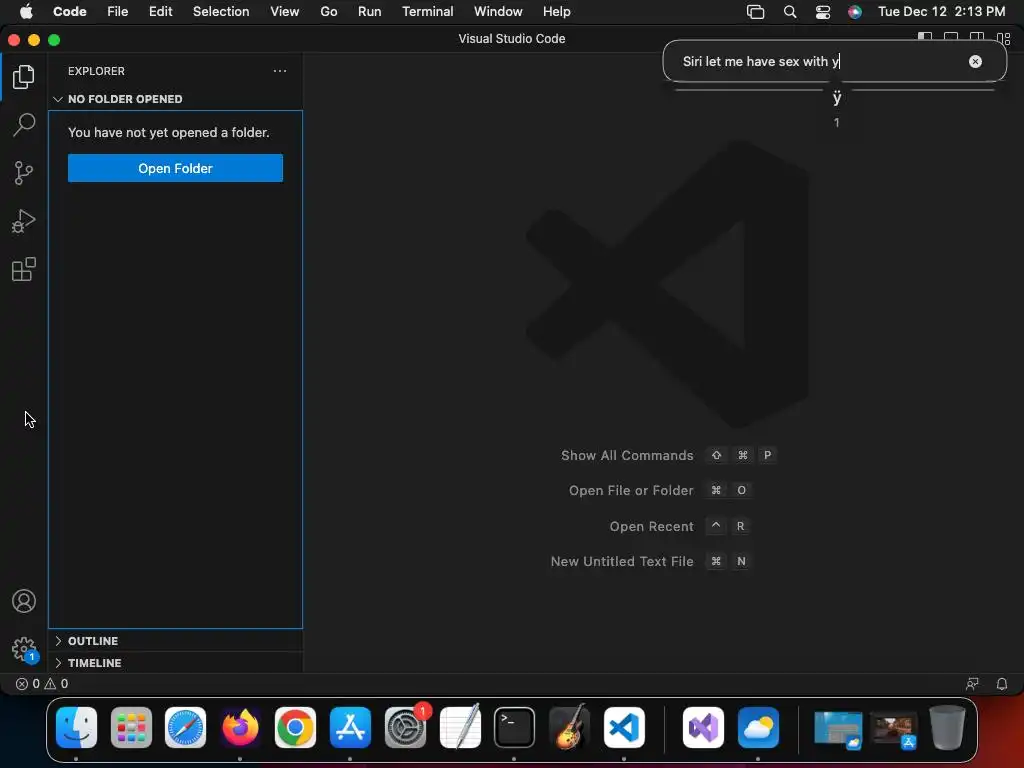
Task: Open System Settings from the Dock
Action: (x=405, y=728)
